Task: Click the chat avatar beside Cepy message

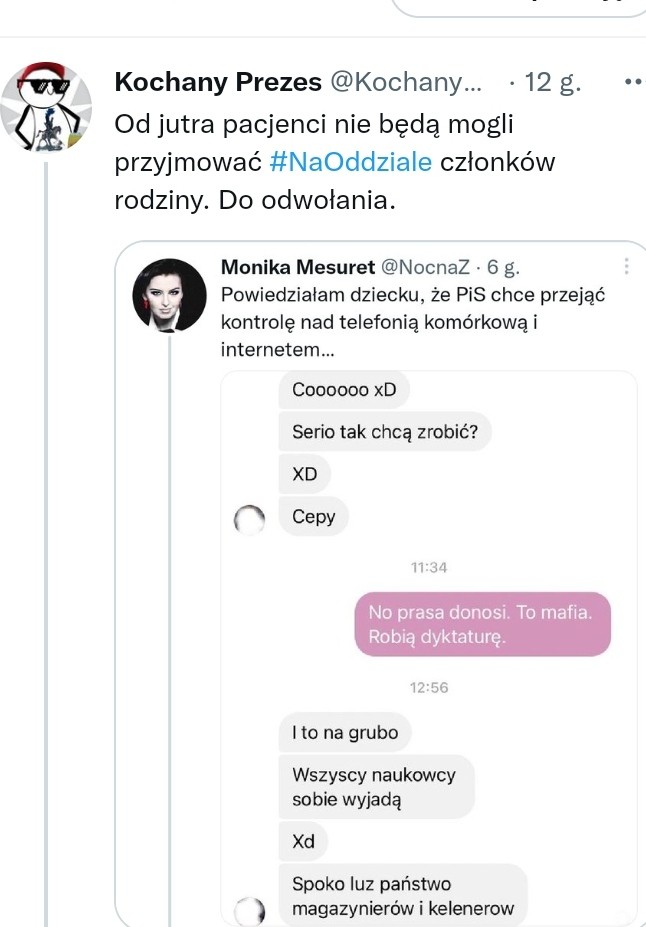Action: click(x=249, y=520)
